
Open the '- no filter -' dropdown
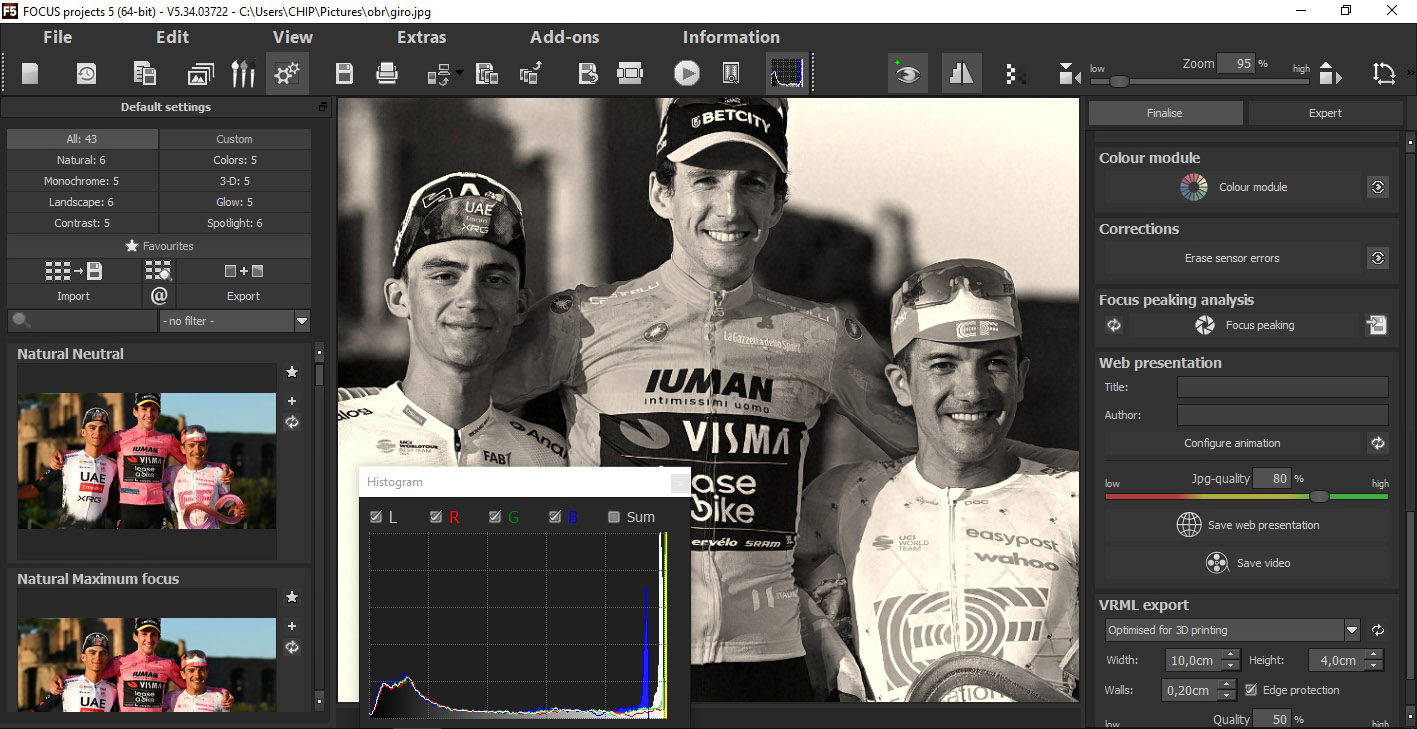(301, 321)
